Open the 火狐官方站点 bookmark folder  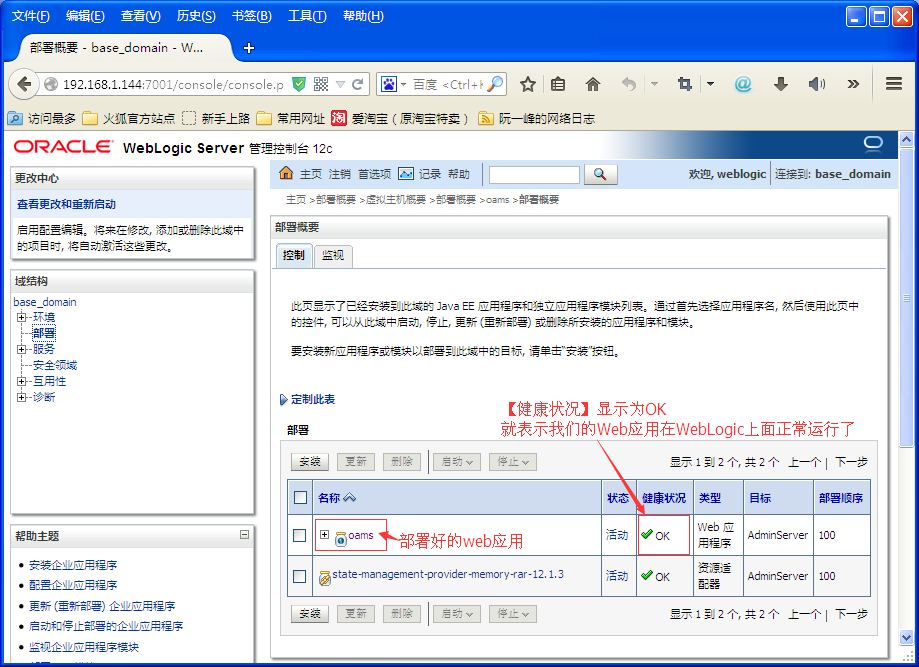(x=129, y=119)
